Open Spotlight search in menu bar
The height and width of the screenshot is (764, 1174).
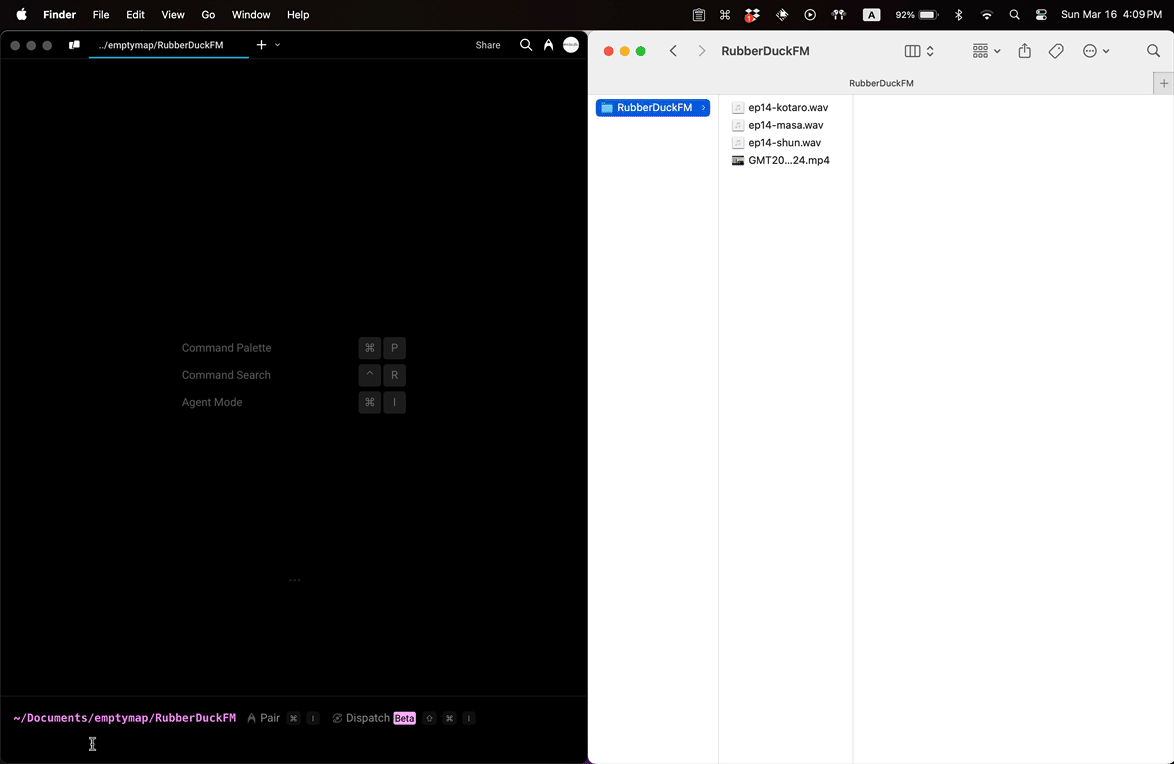click(1015, 14)
